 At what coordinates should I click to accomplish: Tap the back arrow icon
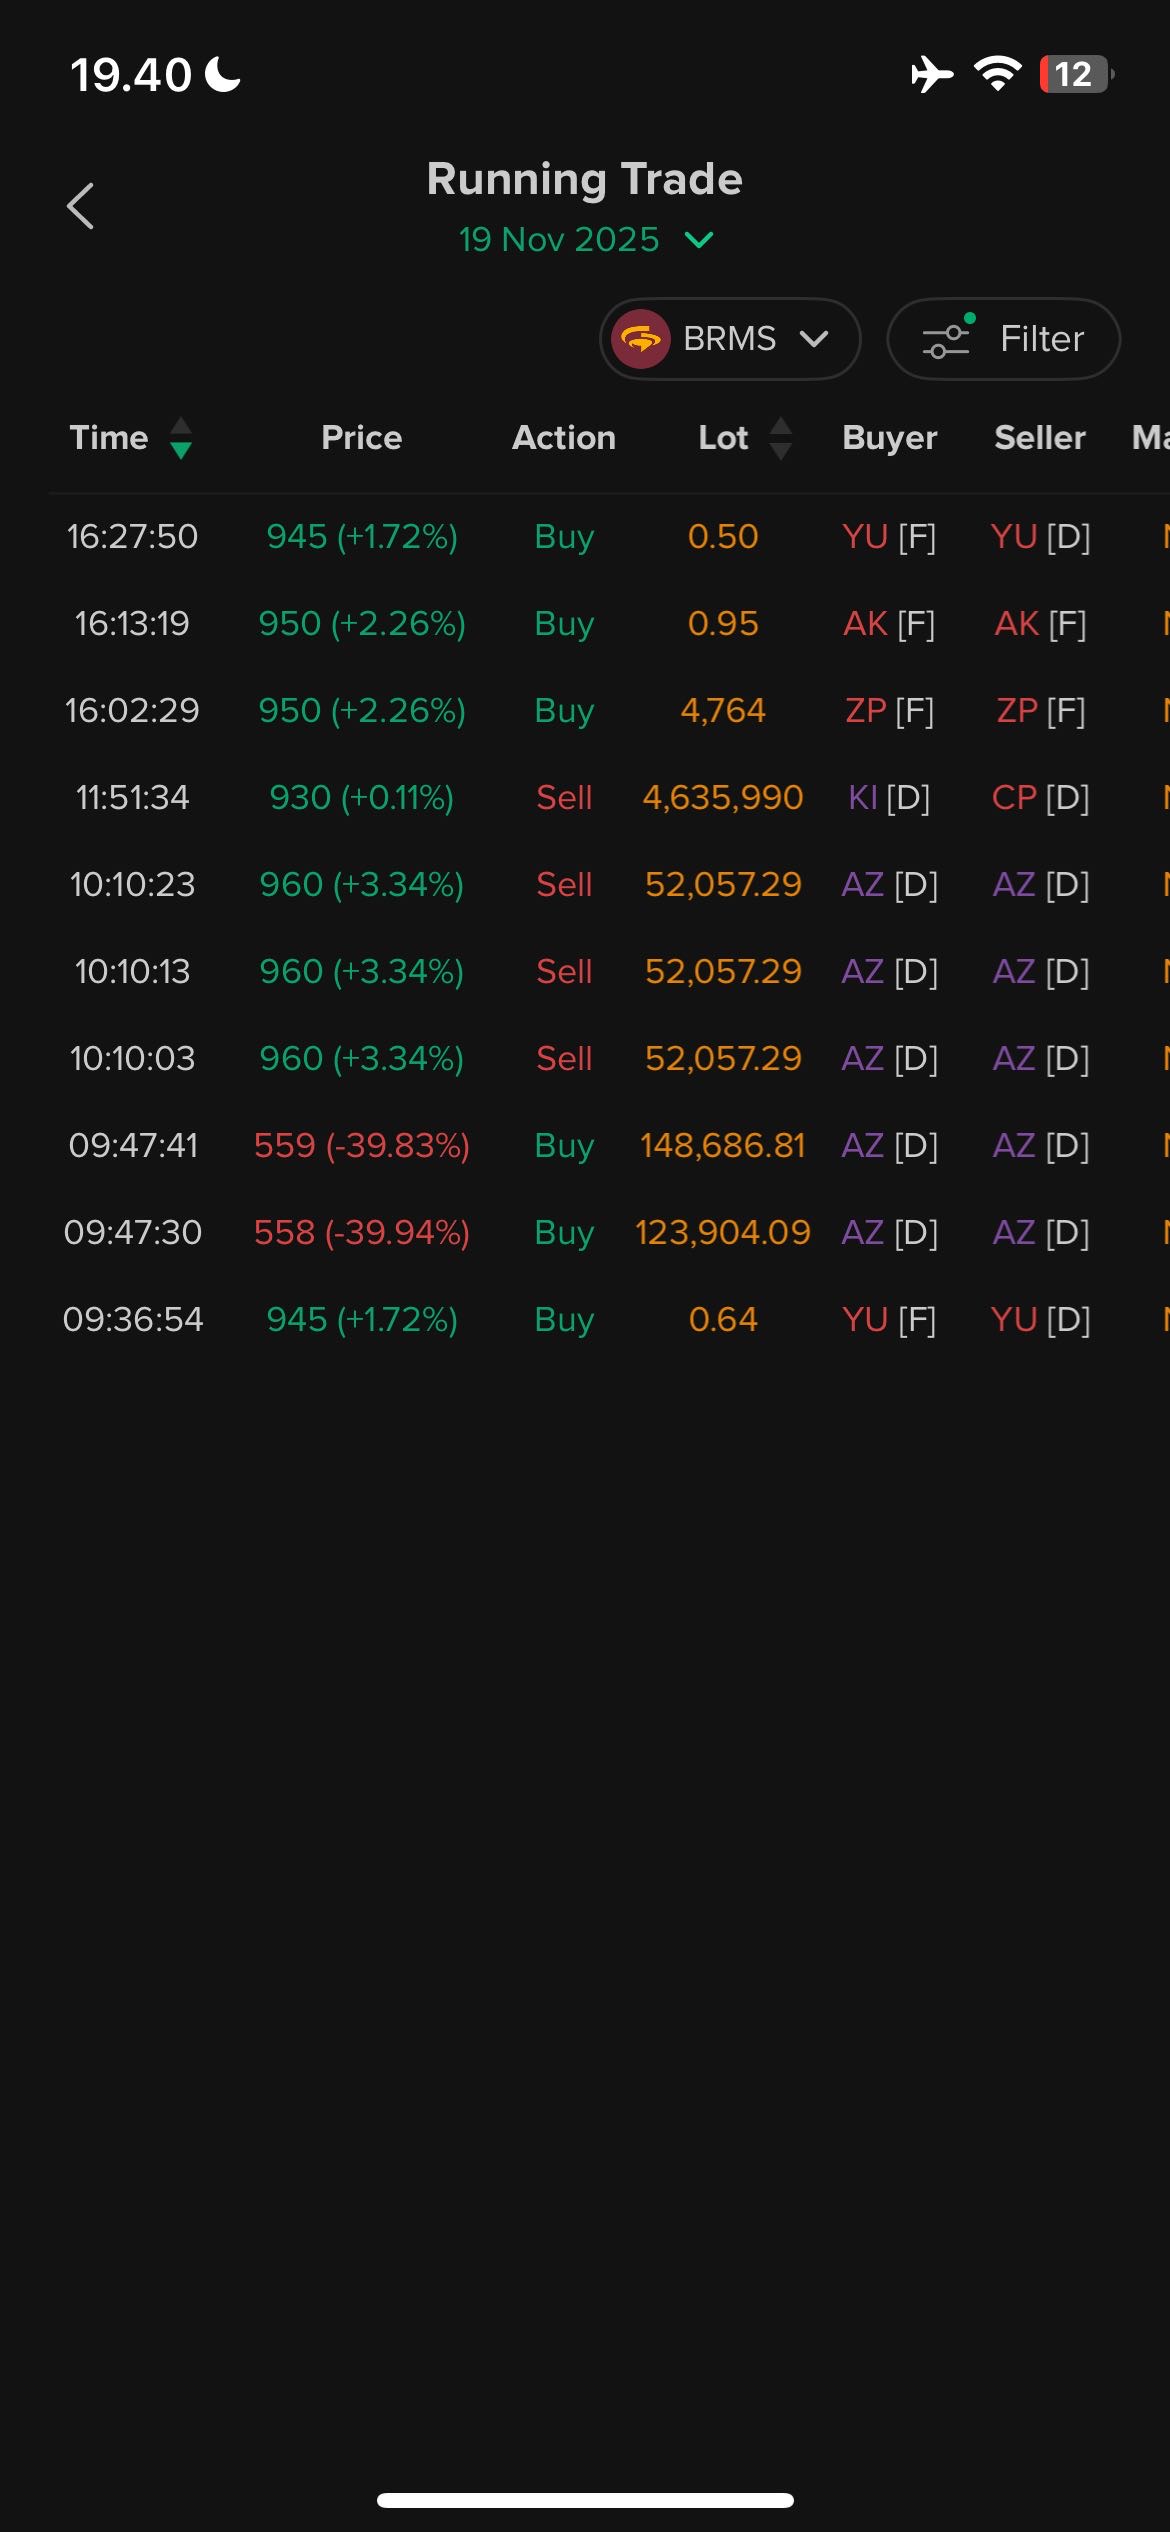point(81,206)
